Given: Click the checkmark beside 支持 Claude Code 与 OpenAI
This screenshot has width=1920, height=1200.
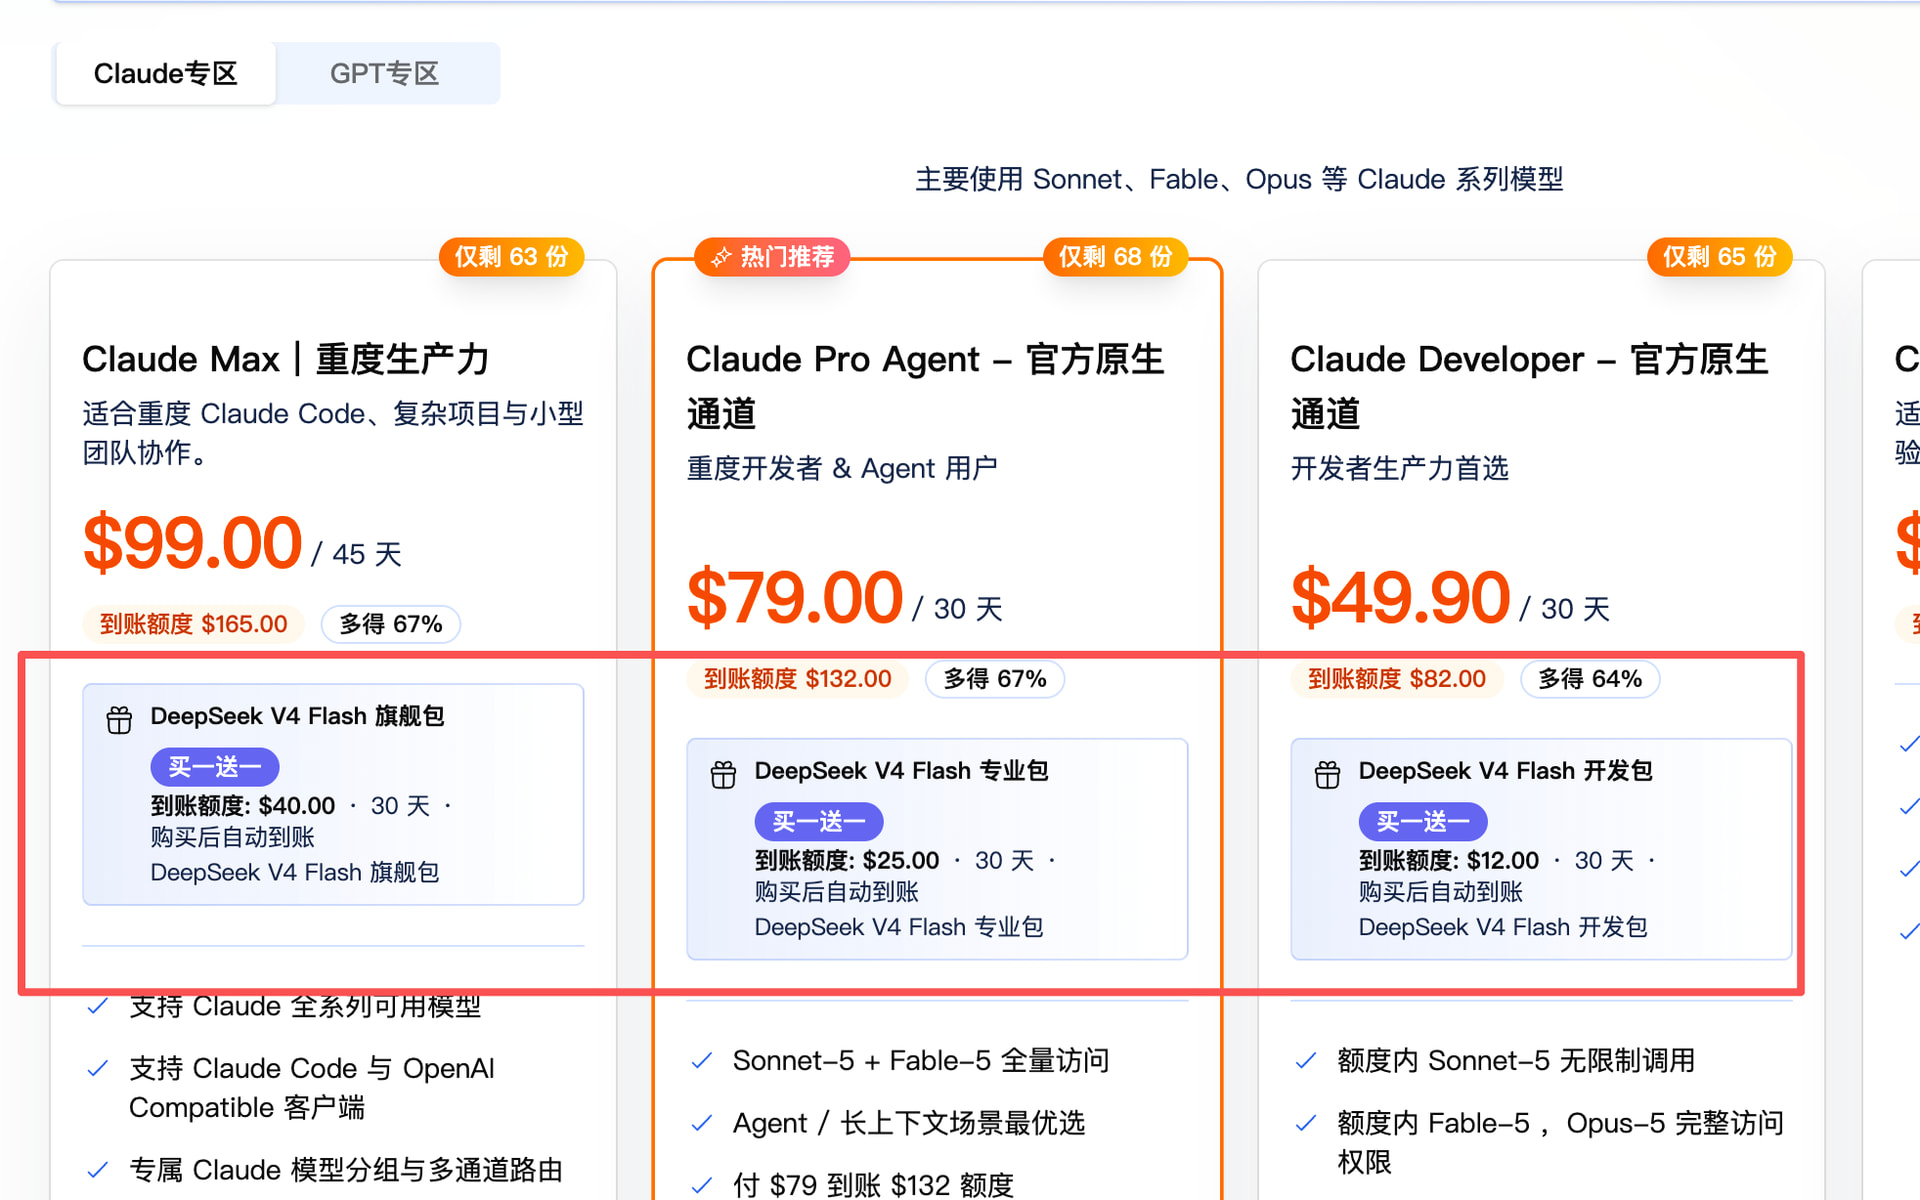Looking at the screenshot, I should click(98, 1069).
